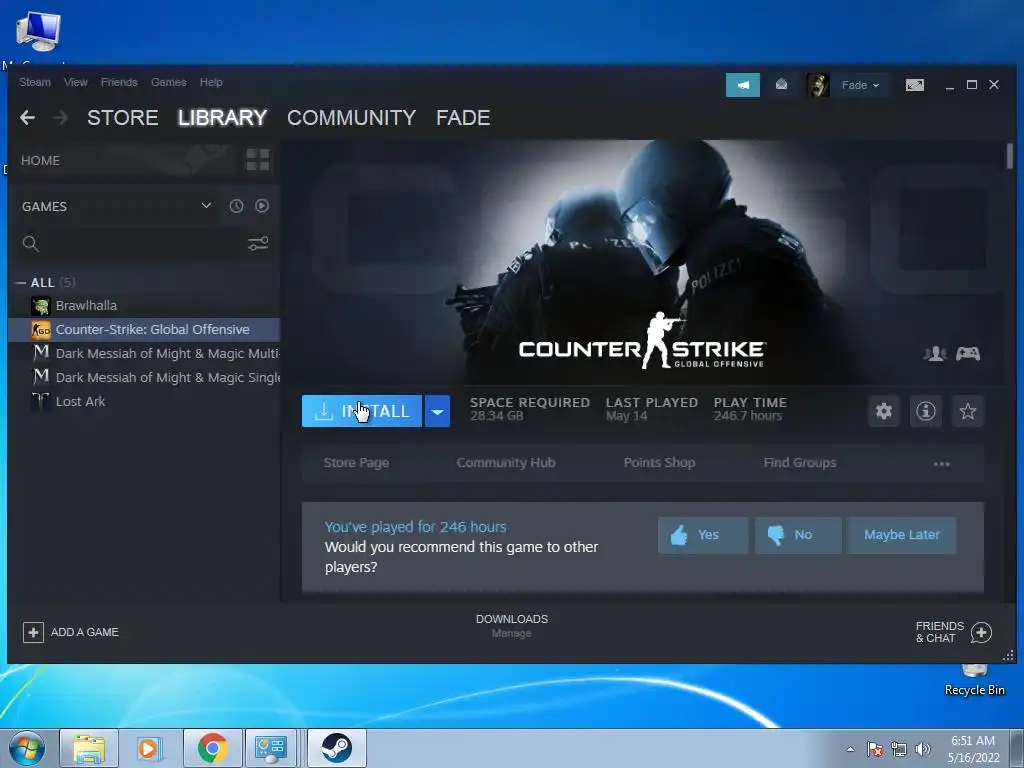Screen dimensions: 1024x768
Task: Click the Fade profile avatar
Action: point(817,85)
